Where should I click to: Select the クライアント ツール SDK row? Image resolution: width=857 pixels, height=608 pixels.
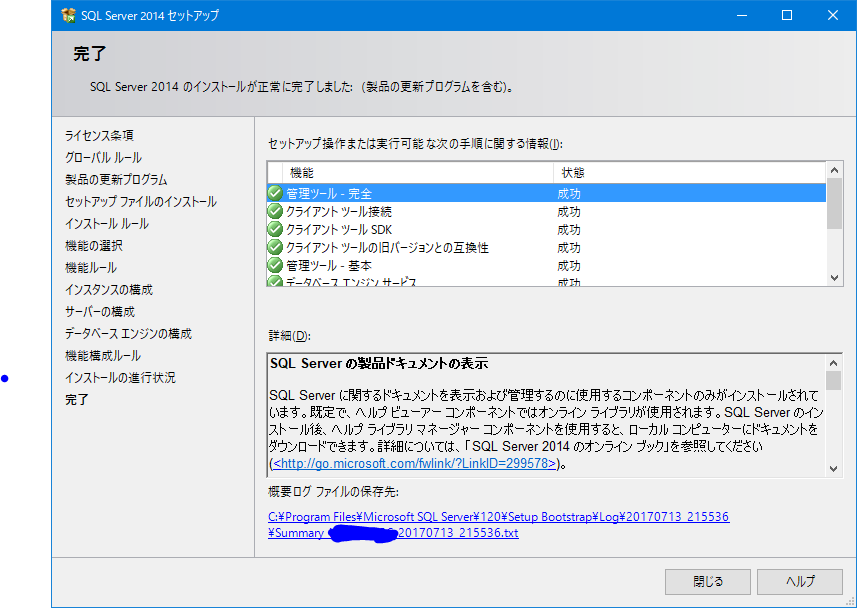547,229
